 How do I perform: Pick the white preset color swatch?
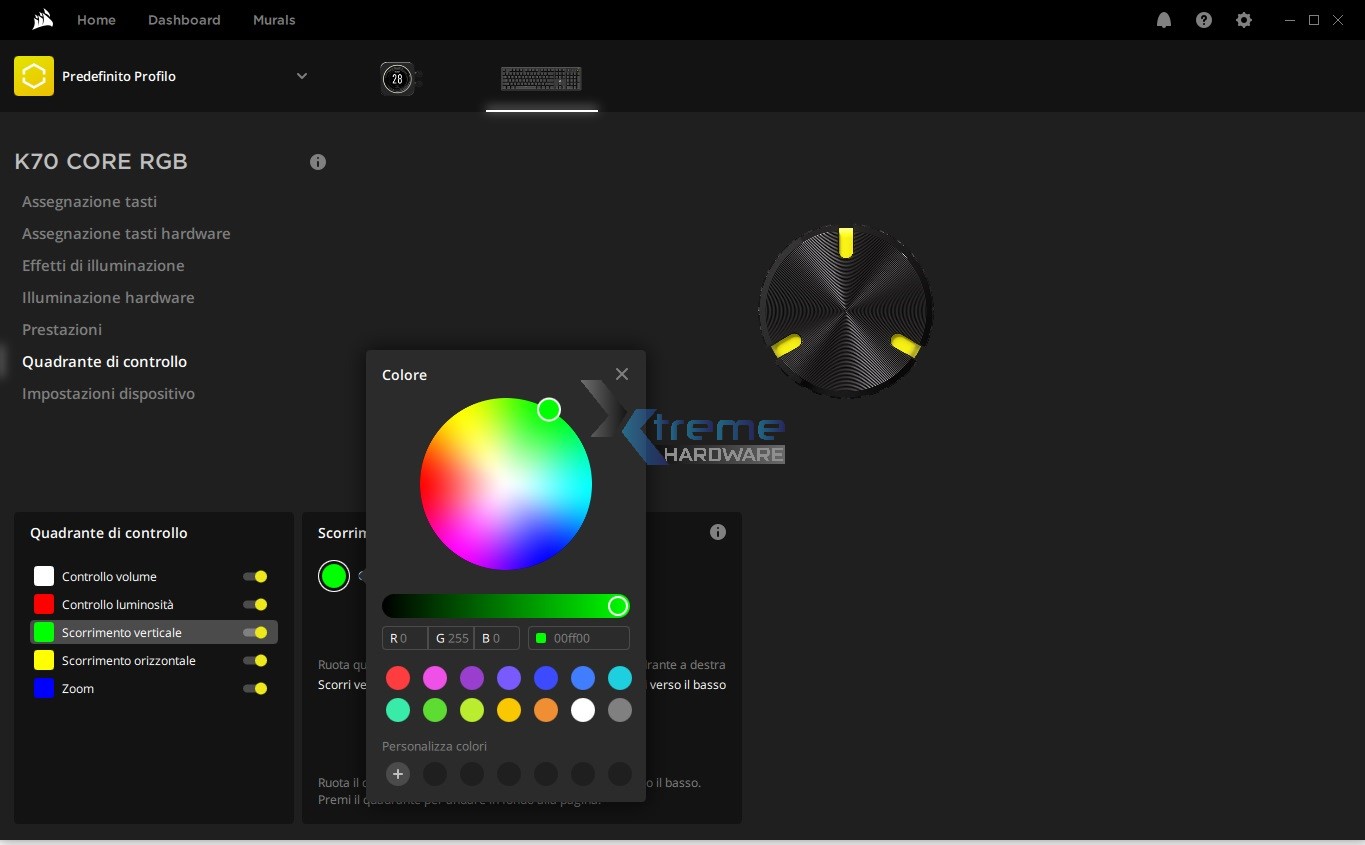(583, 710)
